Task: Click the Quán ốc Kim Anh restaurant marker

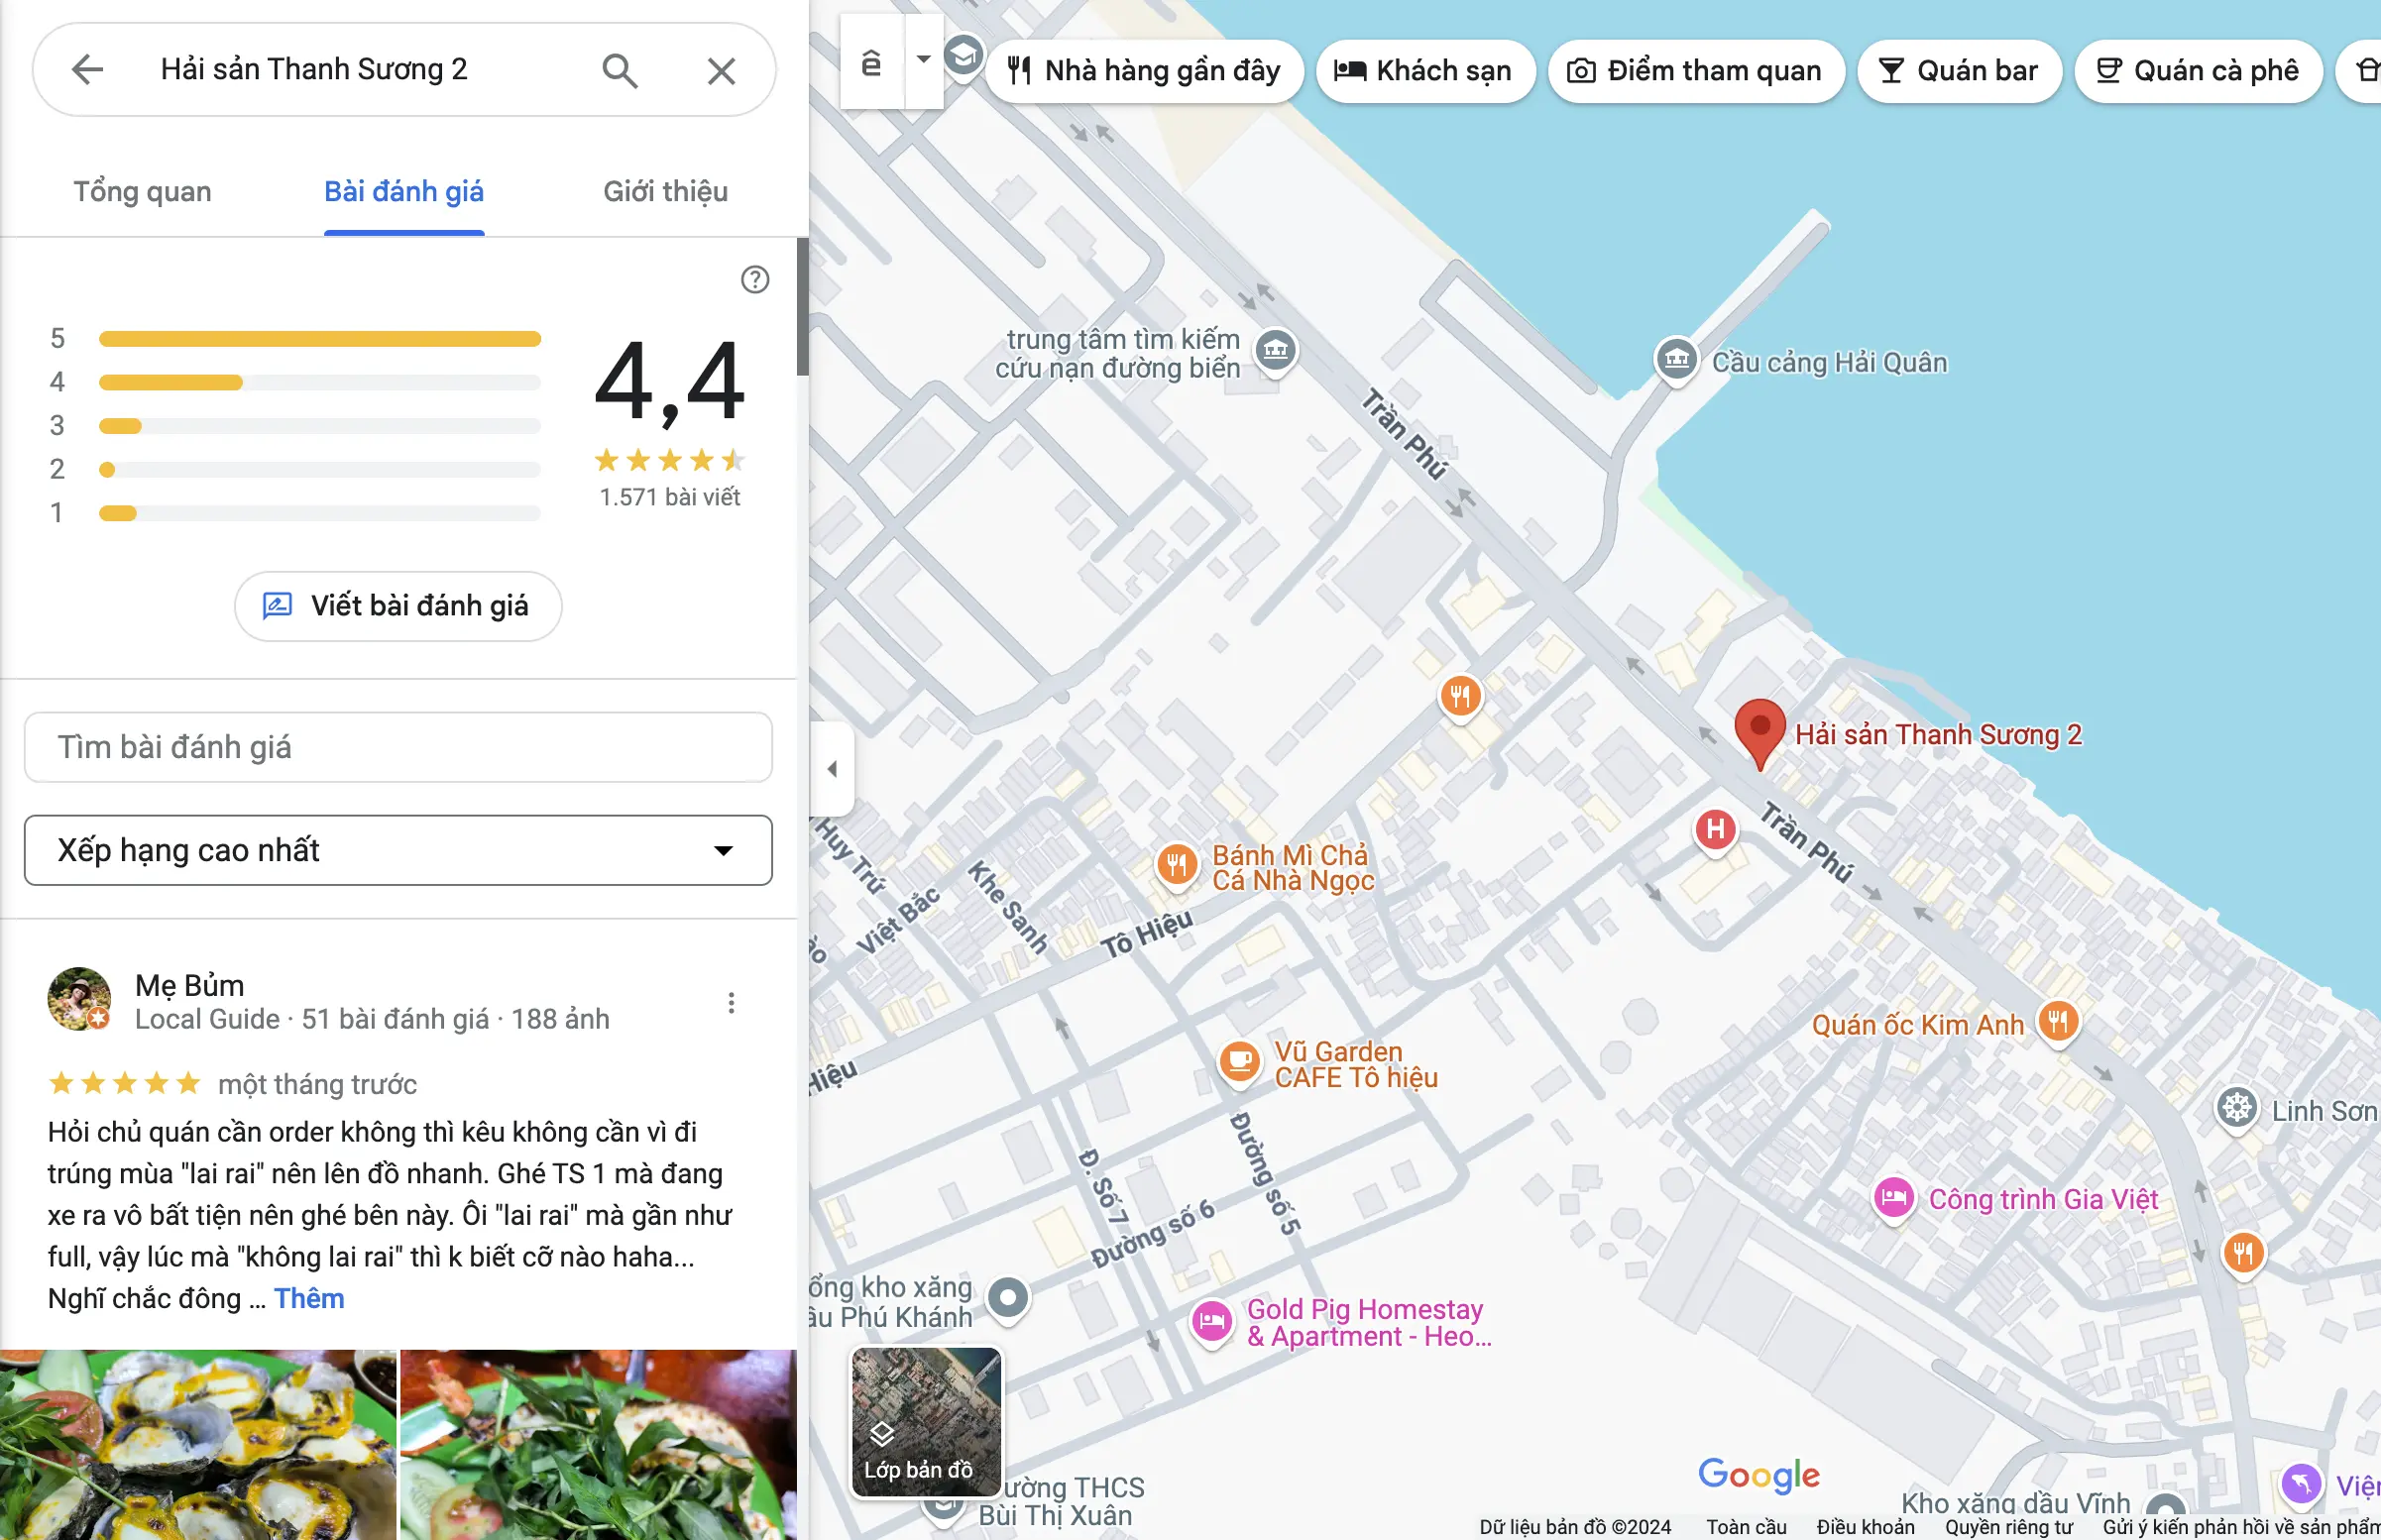Action: (2057, 1022)
